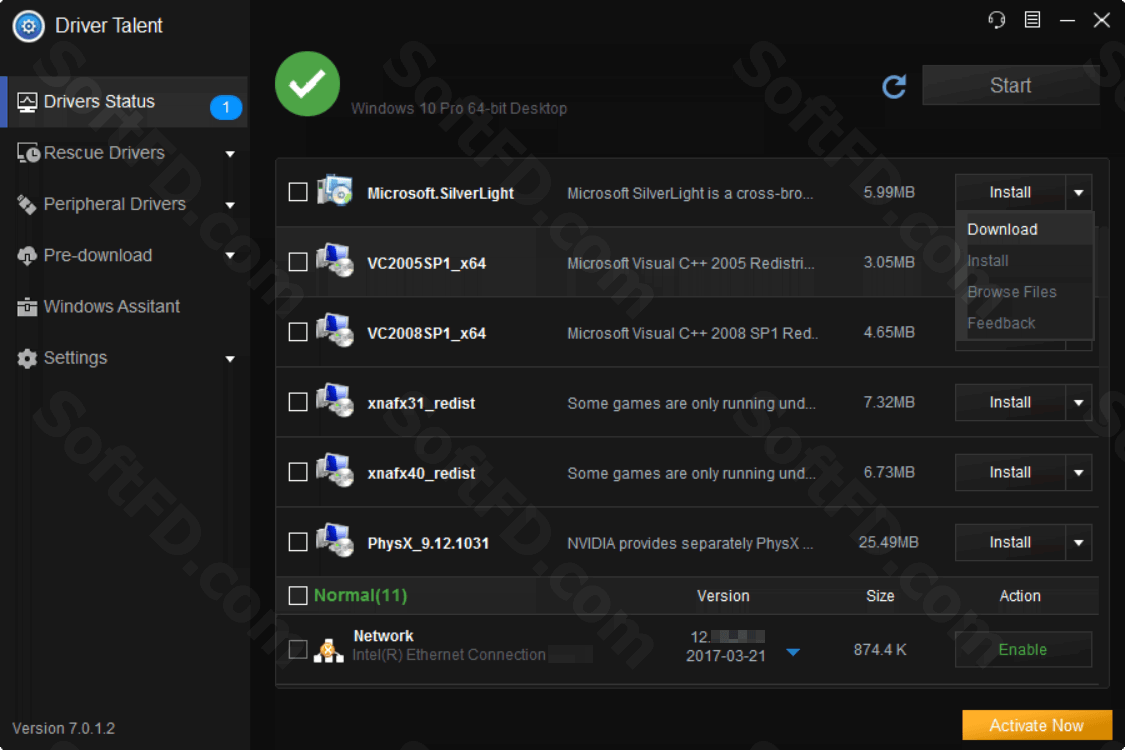Image resolution: width=1125 pixels, height=750 pixels.
Task: Check the xnafx31_redist checkbox
Action: click(298, 402)
